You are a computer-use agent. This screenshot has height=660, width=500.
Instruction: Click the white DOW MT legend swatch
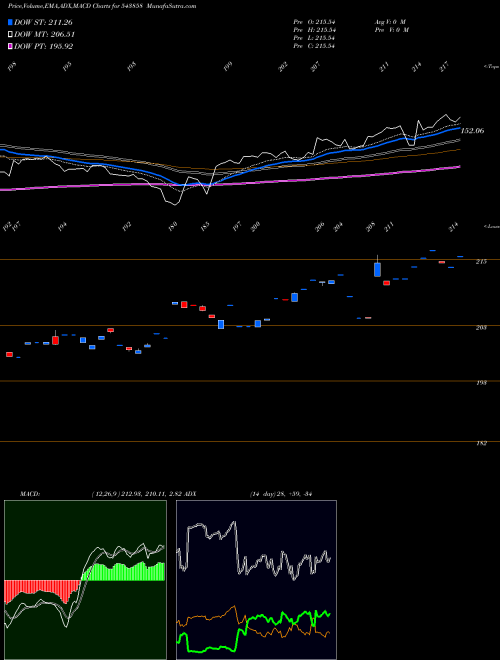click(10, 34)
